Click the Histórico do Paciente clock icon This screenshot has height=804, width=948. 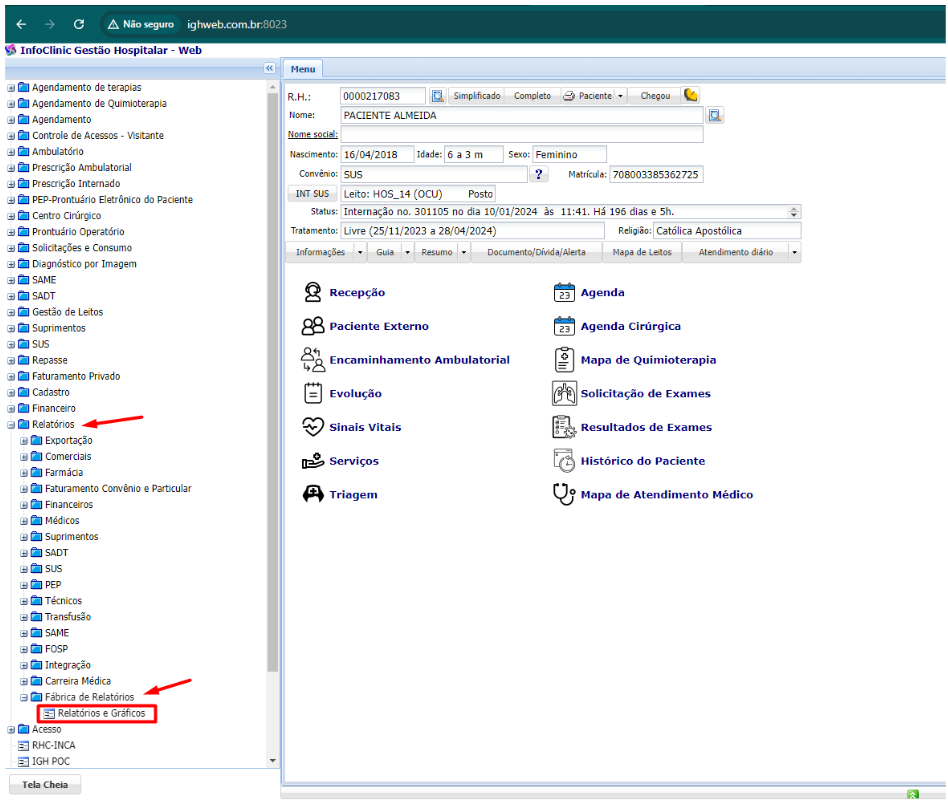coord(564,461)
